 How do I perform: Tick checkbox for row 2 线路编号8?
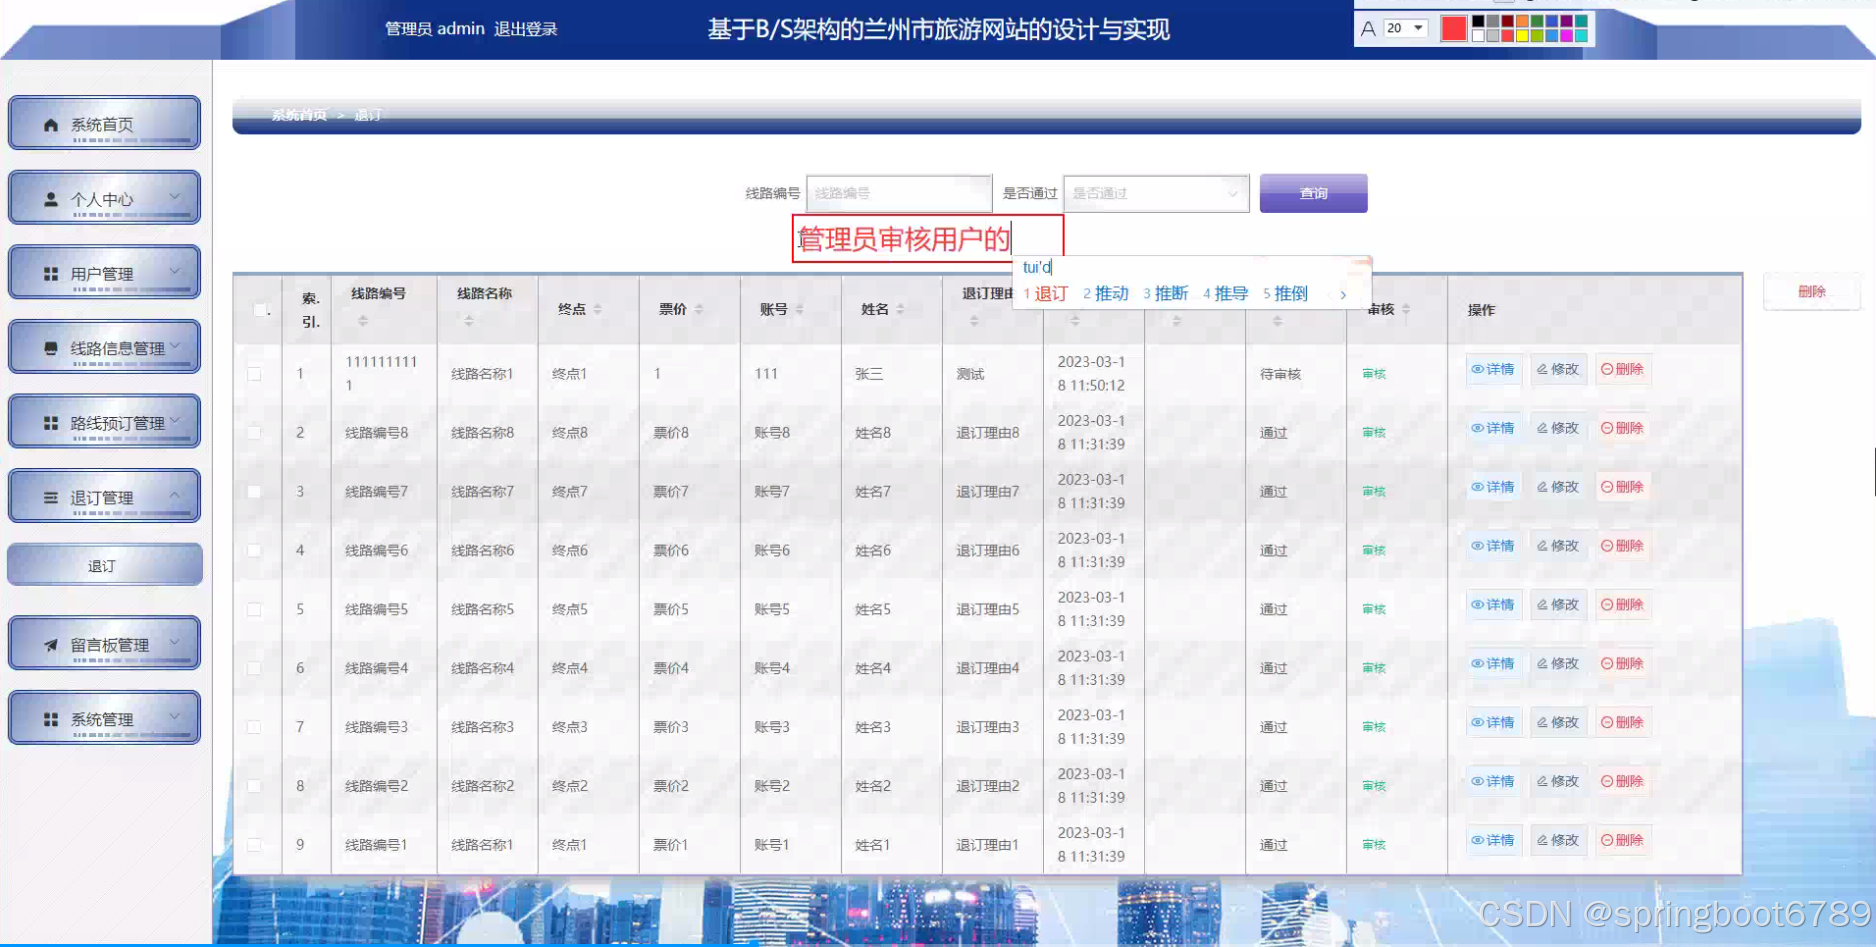(254, 433)
